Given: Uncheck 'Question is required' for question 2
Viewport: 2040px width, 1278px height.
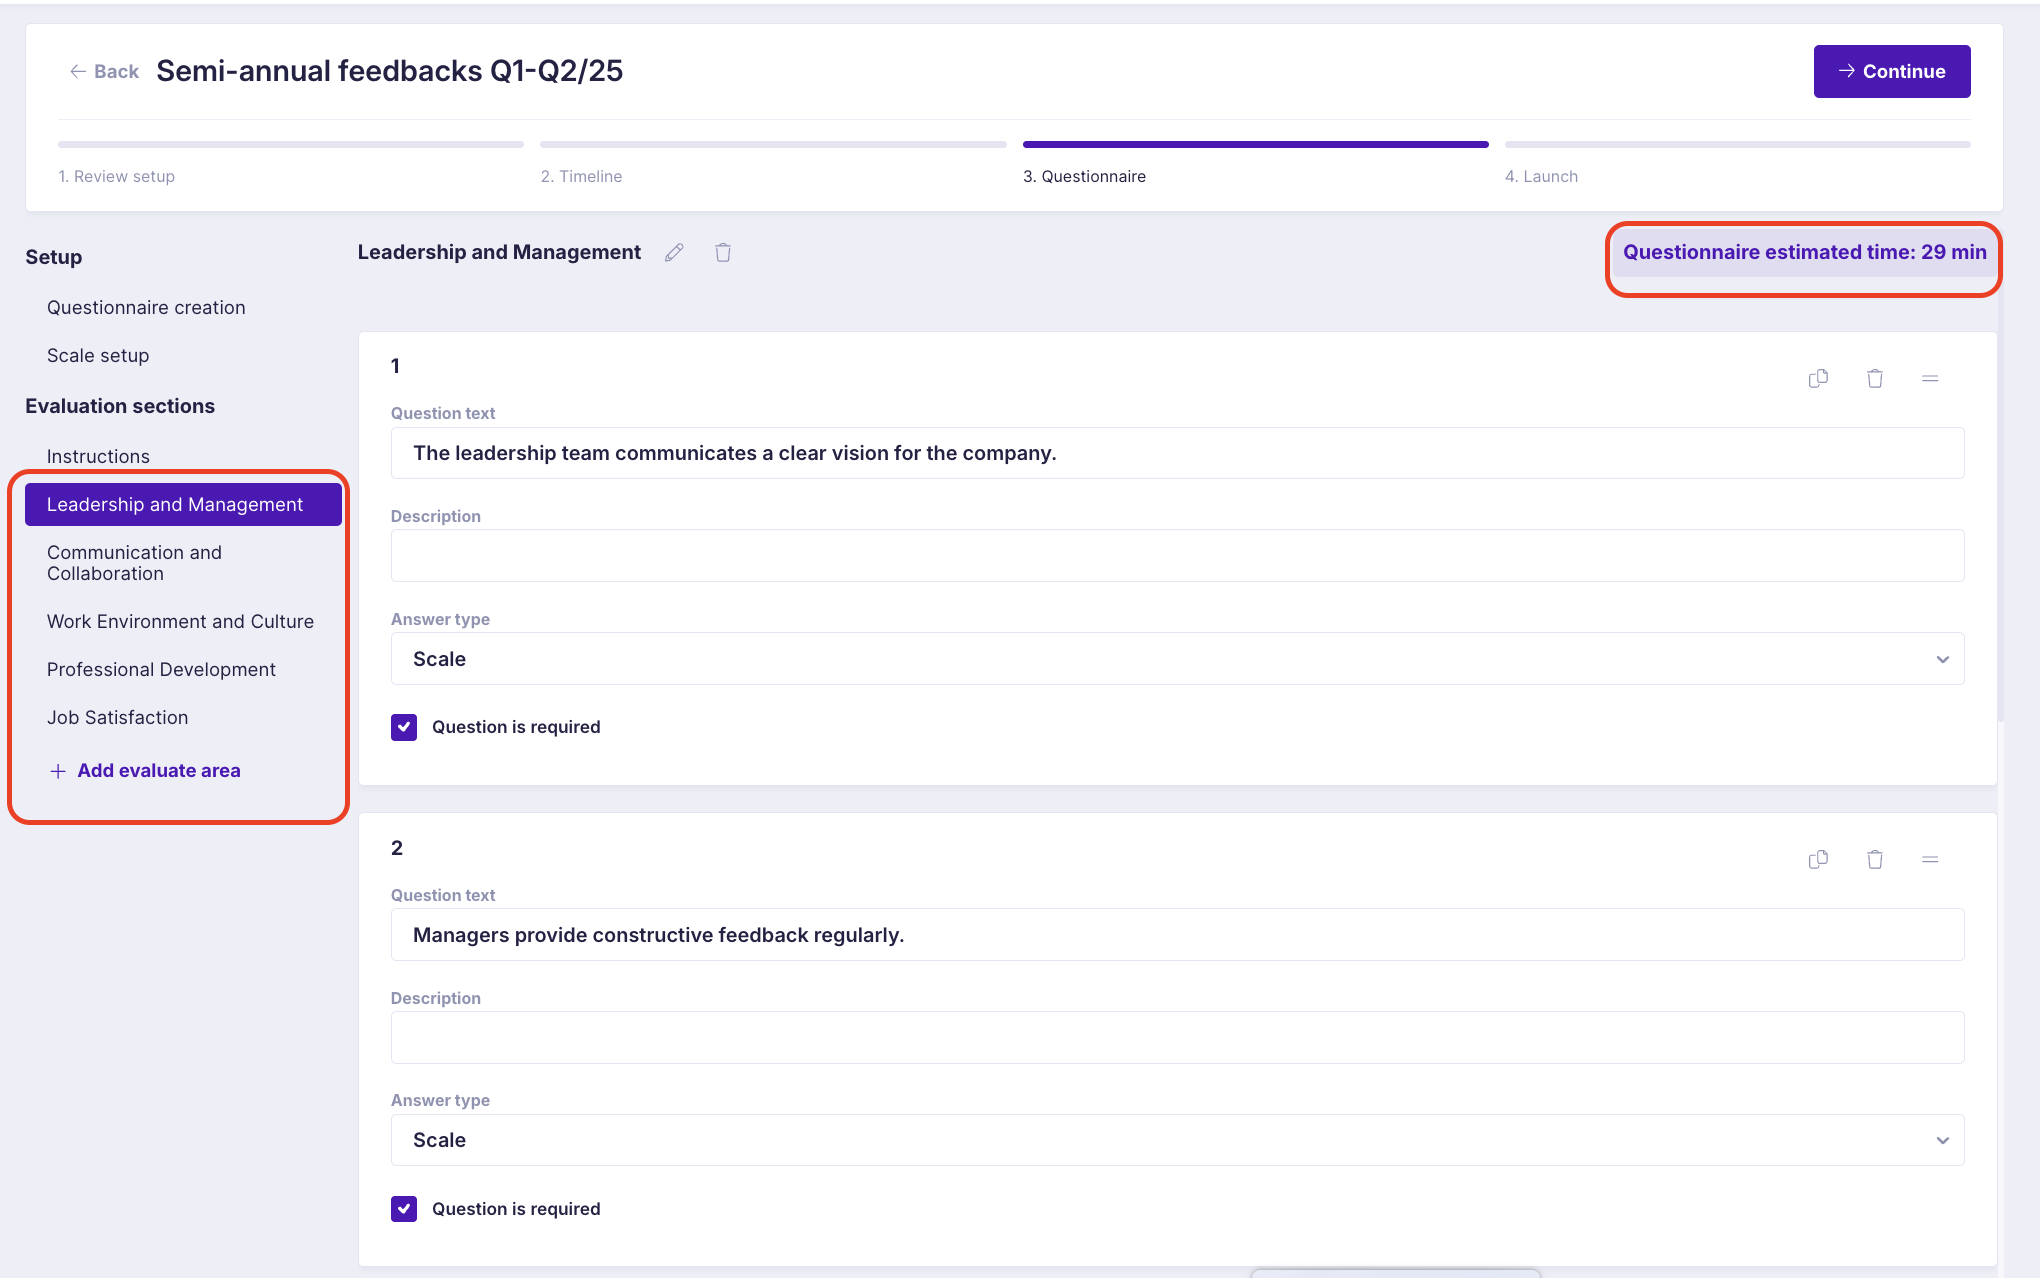Looking at the screenshot, I should pyautogui.click(x=404, y=1209).
